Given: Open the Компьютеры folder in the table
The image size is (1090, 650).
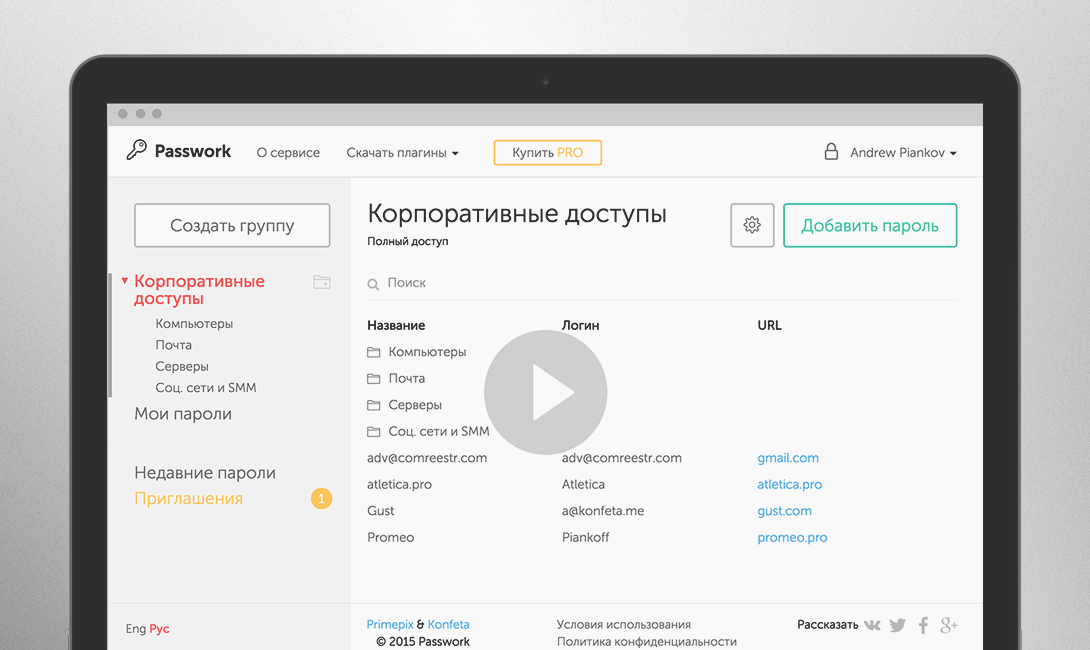Looking at the screenshot, I should point(428,352).
